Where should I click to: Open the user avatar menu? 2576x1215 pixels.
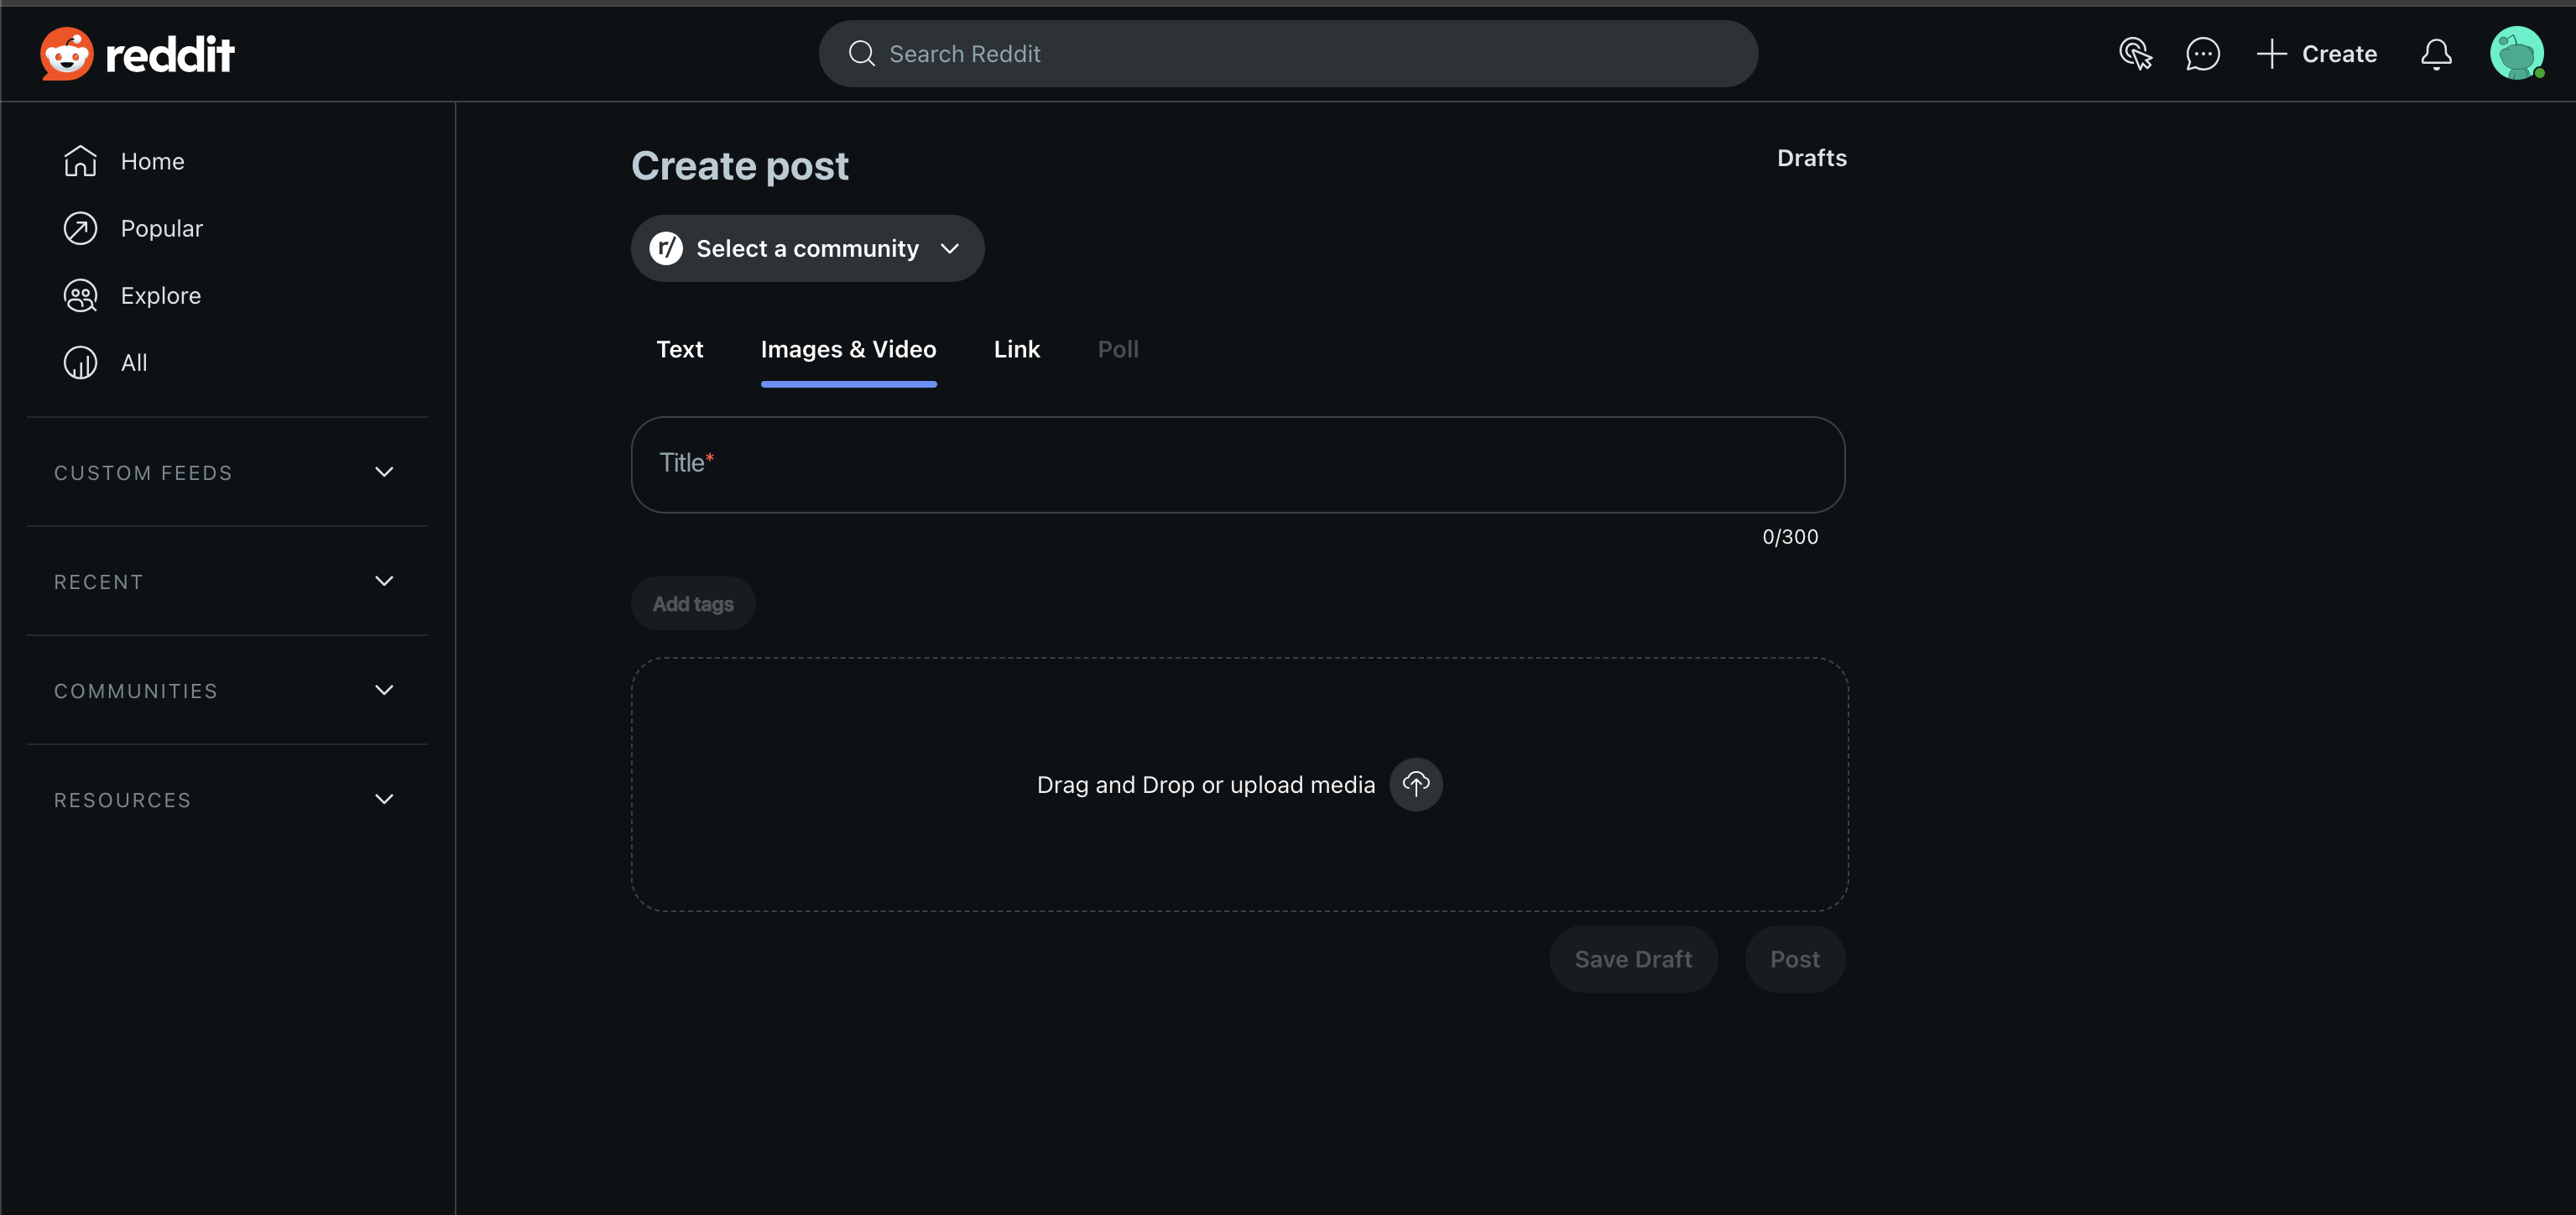click(x=2516, y=54)
